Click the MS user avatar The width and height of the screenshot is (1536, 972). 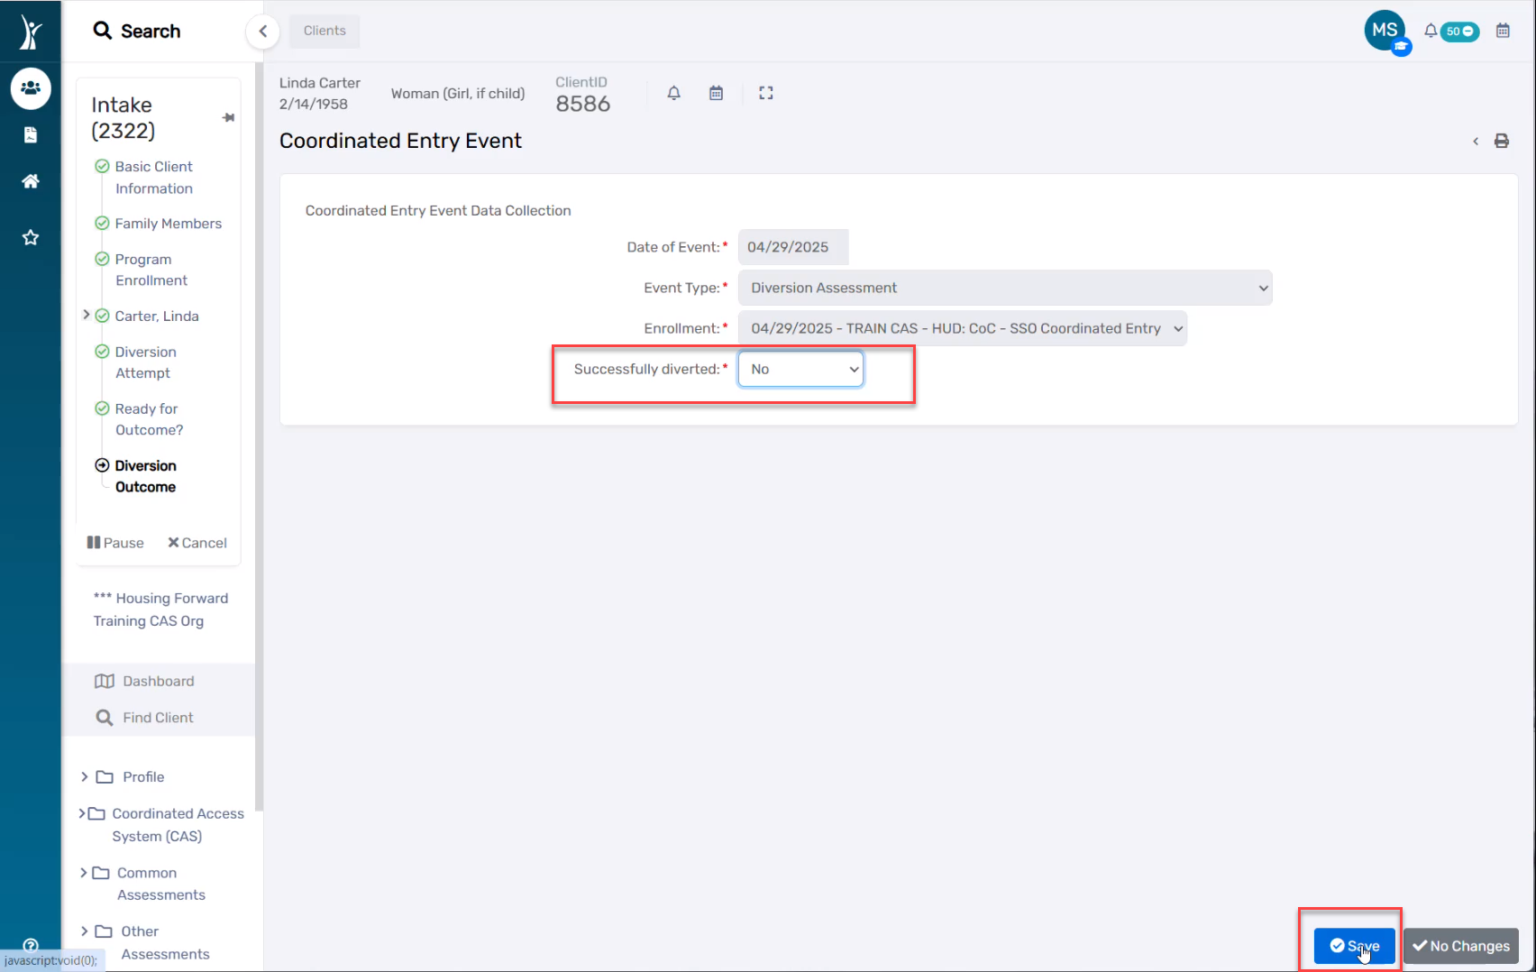(x=1385, y=30)
